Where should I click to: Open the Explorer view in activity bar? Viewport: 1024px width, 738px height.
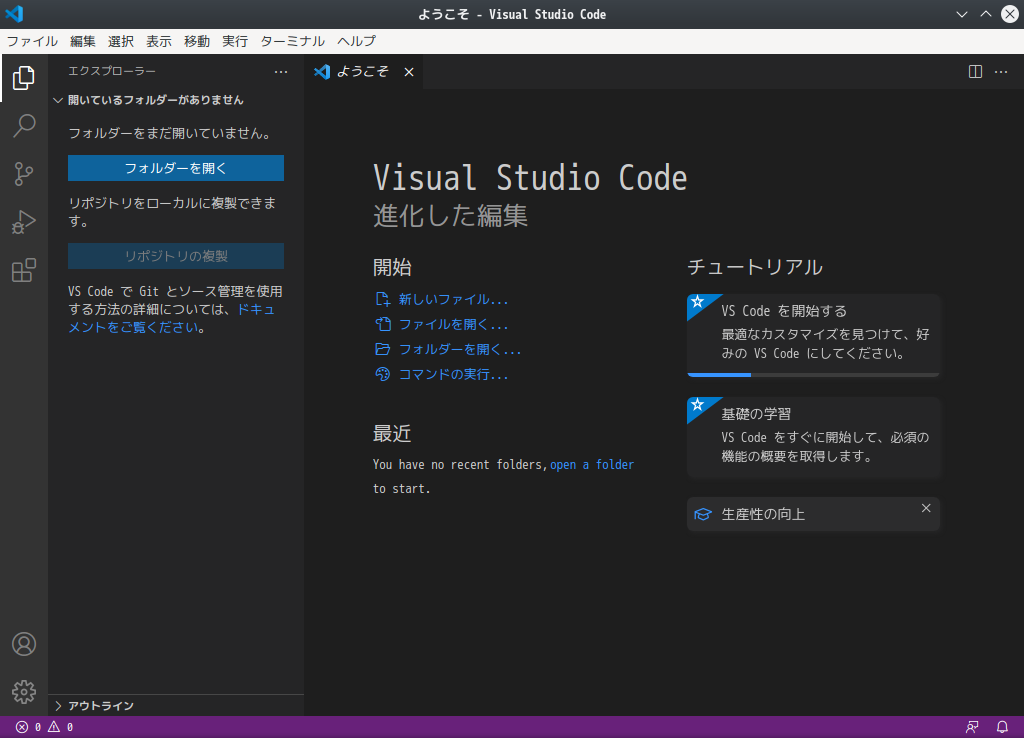coord(24,78)
